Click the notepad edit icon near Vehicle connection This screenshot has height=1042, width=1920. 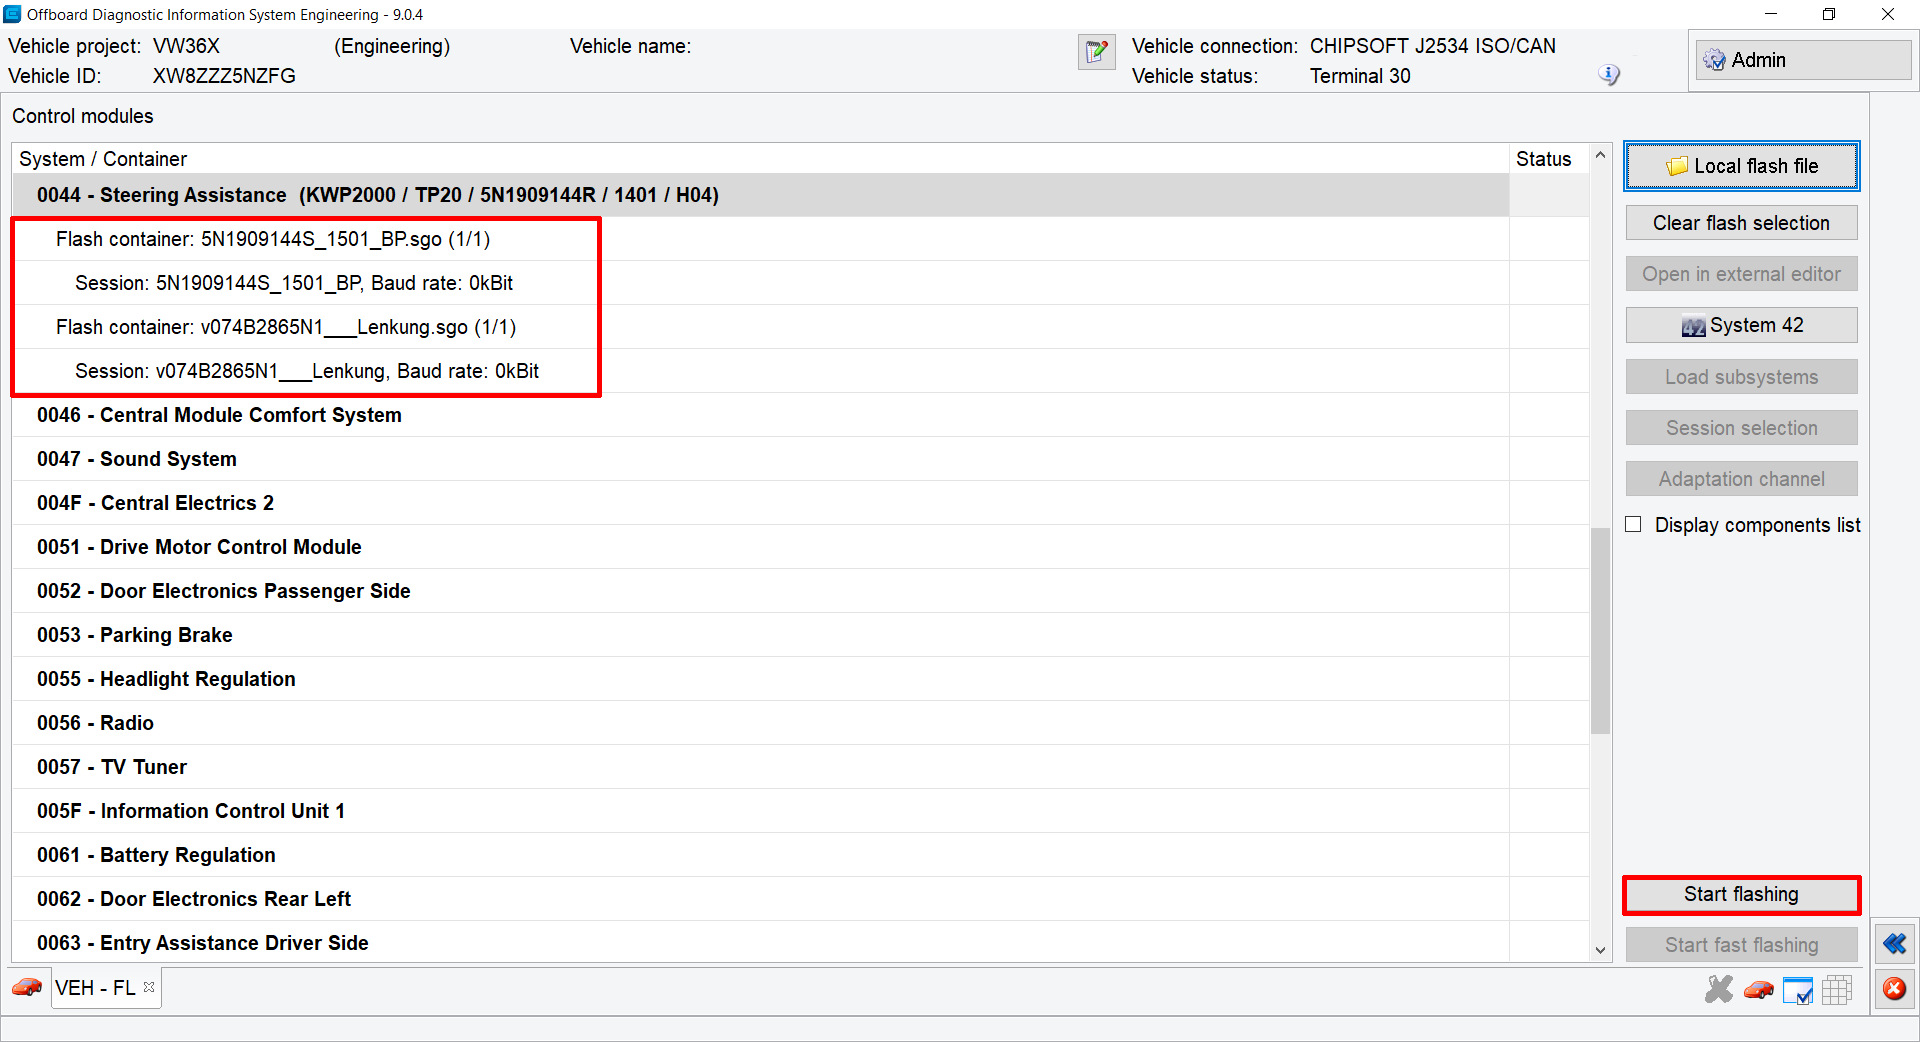[1097, 51]
